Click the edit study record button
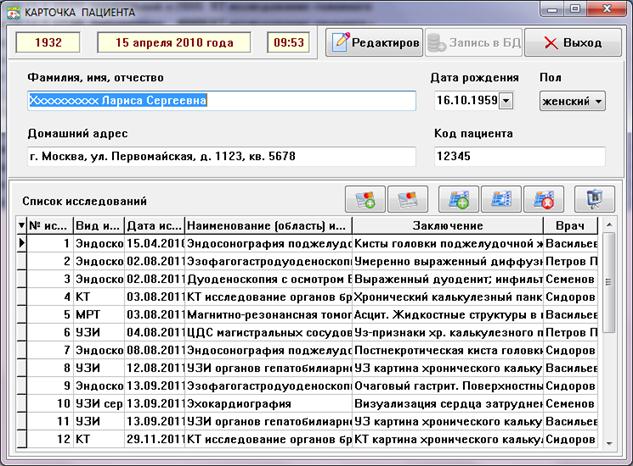633x466 pixels. coord(501,199)
